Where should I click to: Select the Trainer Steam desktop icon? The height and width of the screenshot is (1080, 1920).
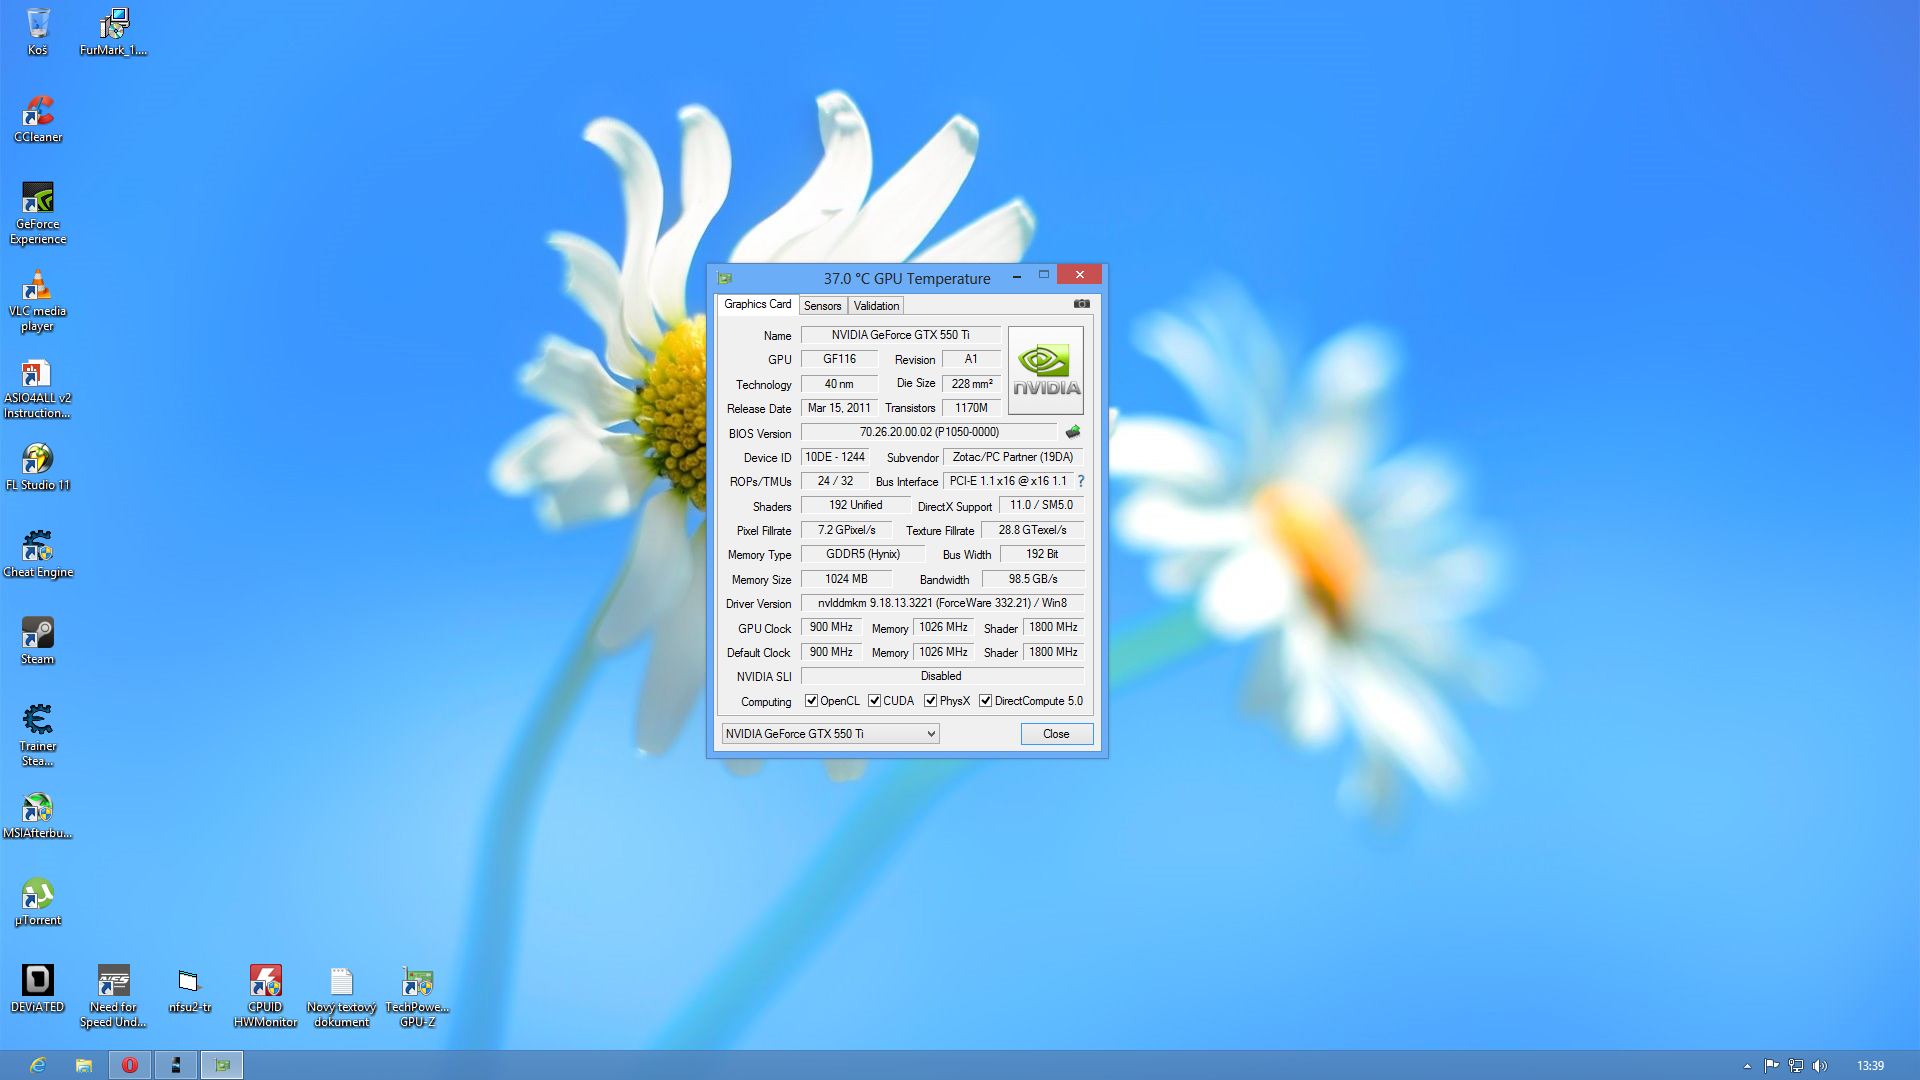(38, 734)
